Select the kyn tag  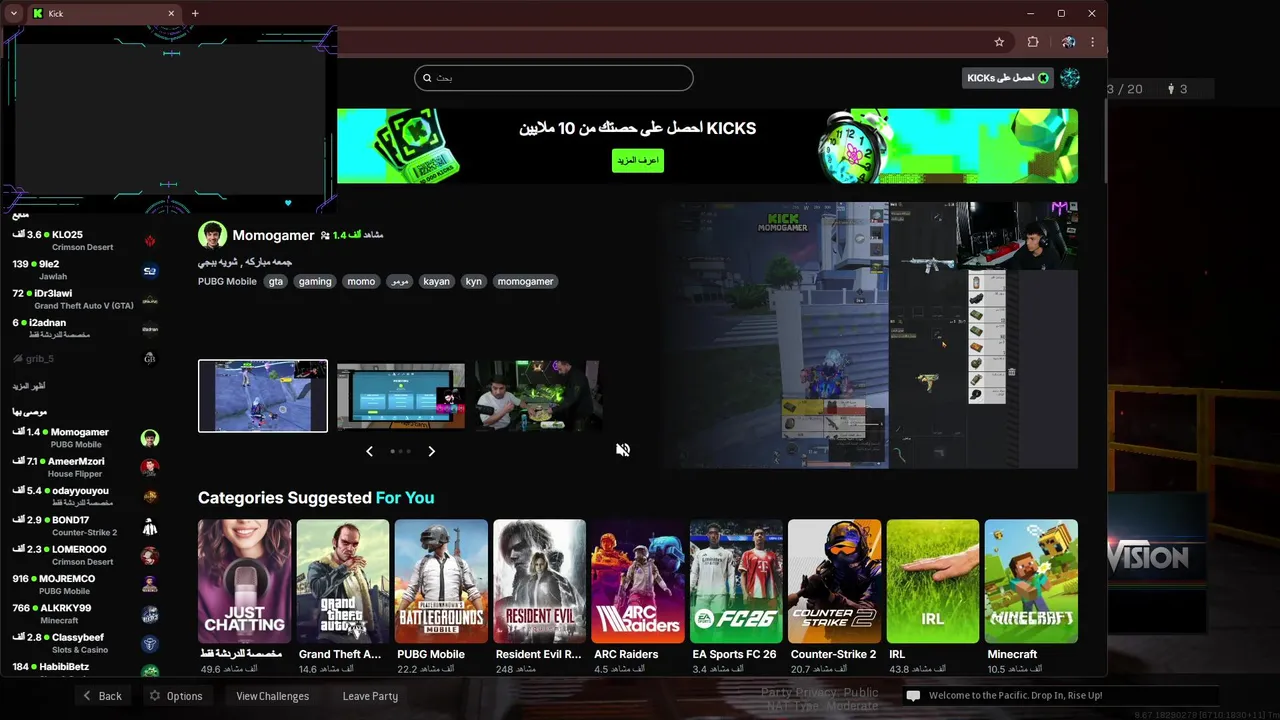474,282
